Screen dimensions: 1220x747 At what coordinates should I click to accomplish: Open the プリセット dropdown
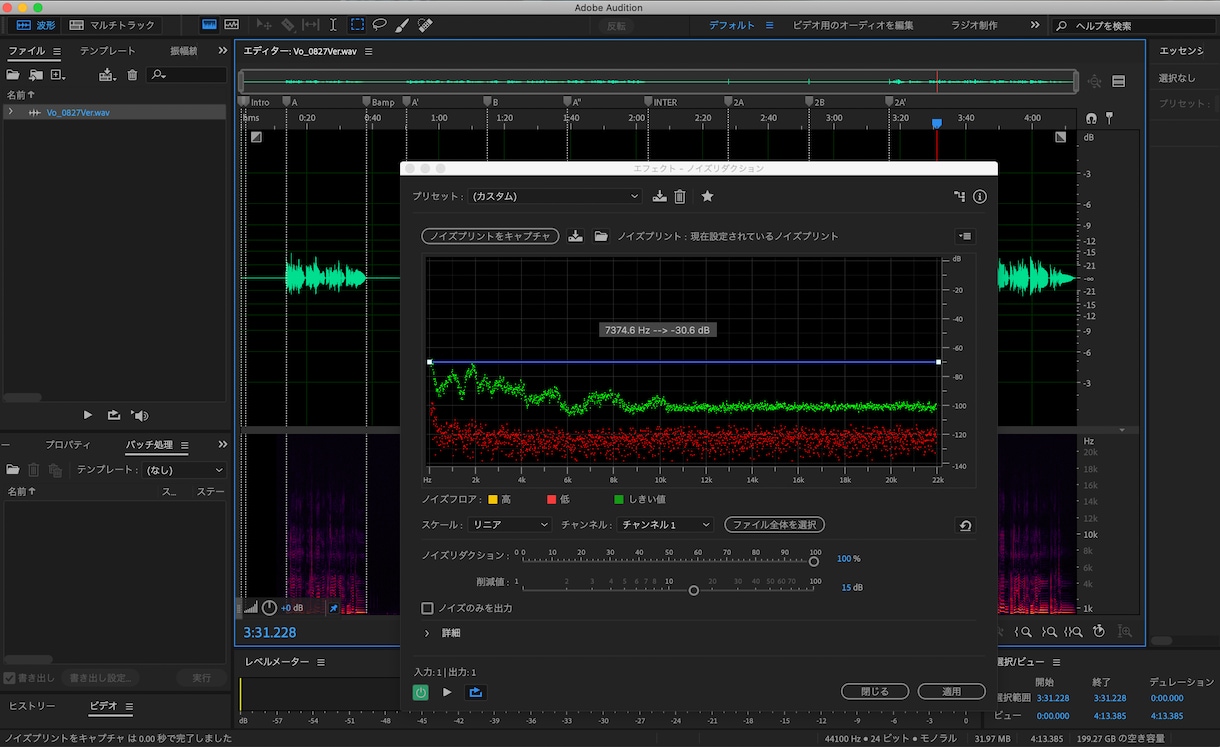[x=555, y=197]
